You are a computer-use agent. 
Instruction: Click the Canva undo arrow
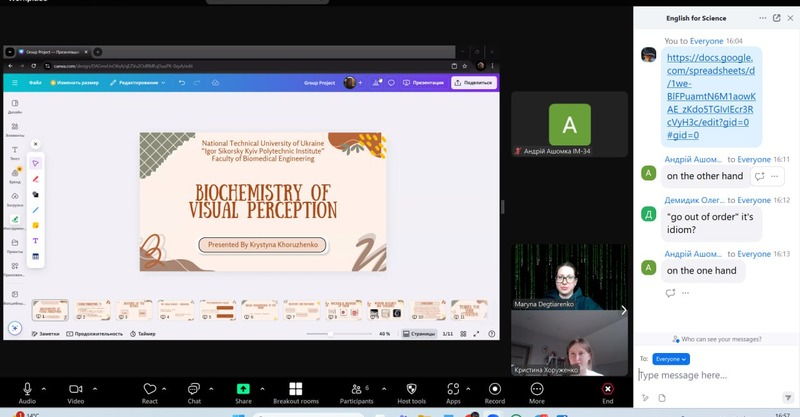pos(182,83)
